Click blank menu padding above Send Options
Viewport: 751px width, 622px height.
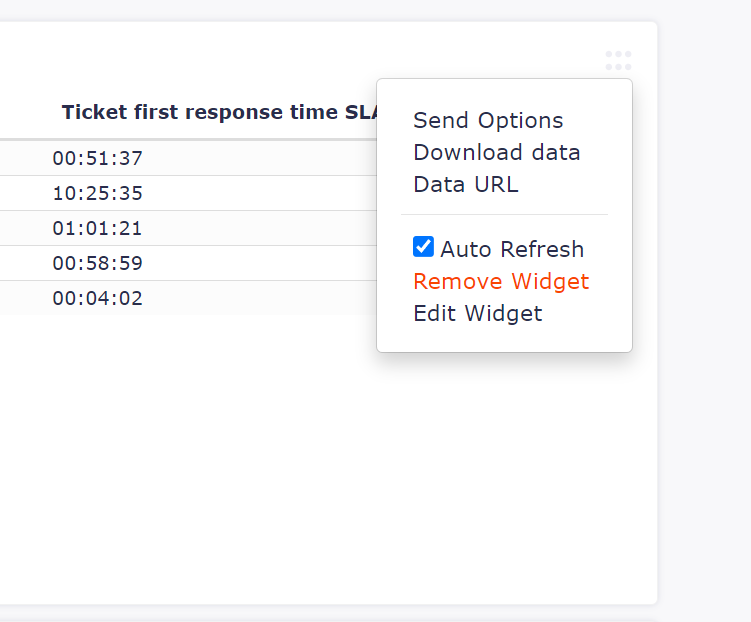point(504,94)
